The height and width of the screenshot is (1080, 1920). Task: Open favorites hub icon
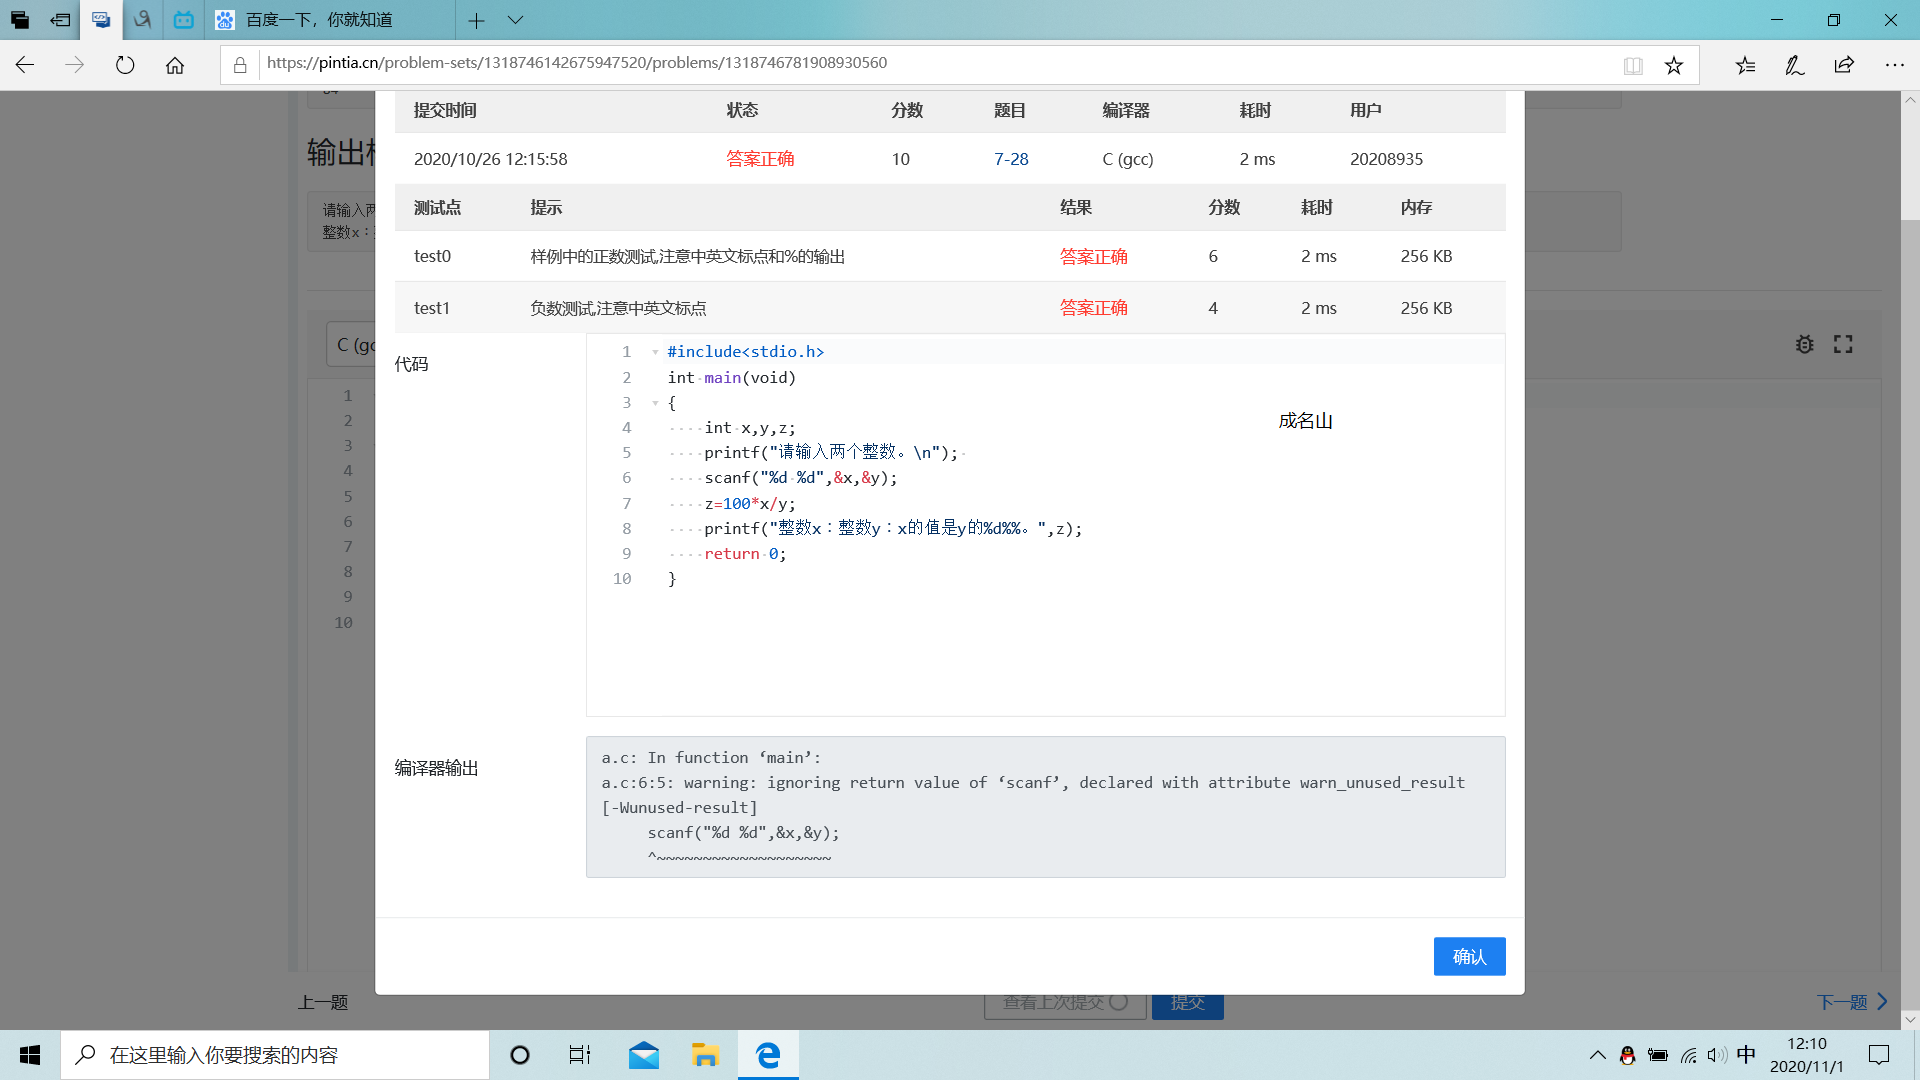(x=1745, y=65)
